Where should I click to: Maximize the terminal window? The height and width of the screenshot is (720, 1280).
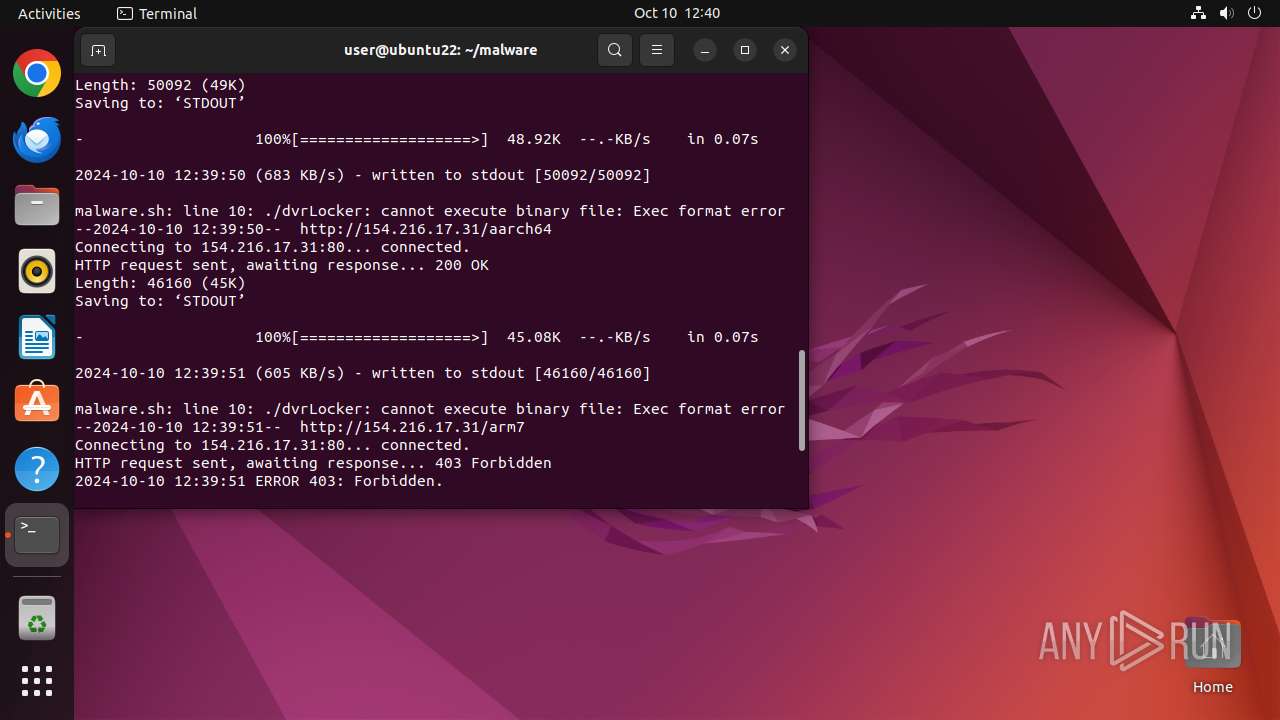pos(745,50)
